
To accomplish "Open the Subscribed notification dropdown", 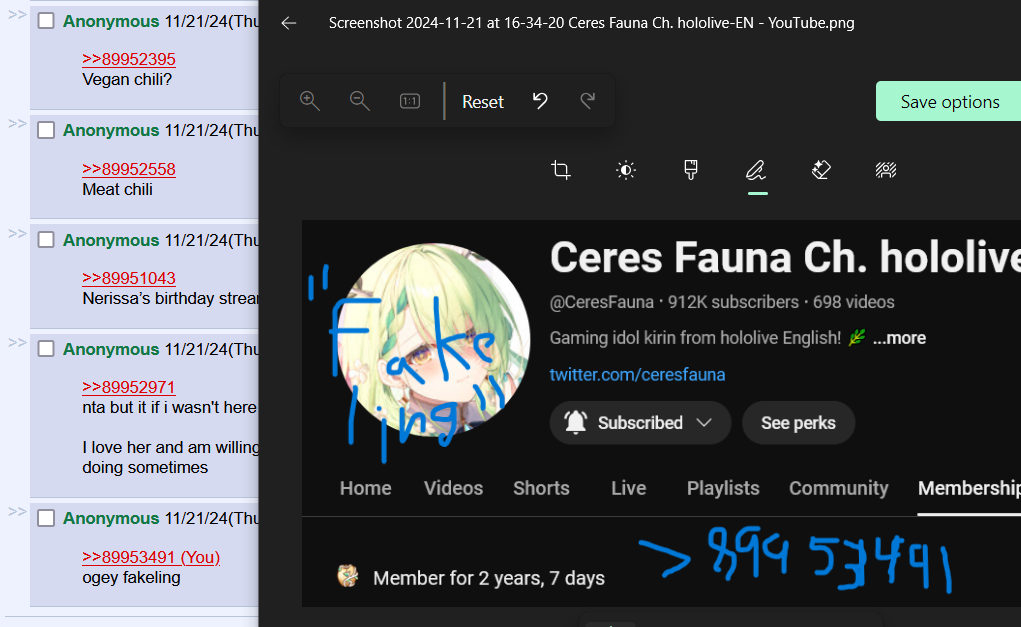I will [x=640, y=423].
